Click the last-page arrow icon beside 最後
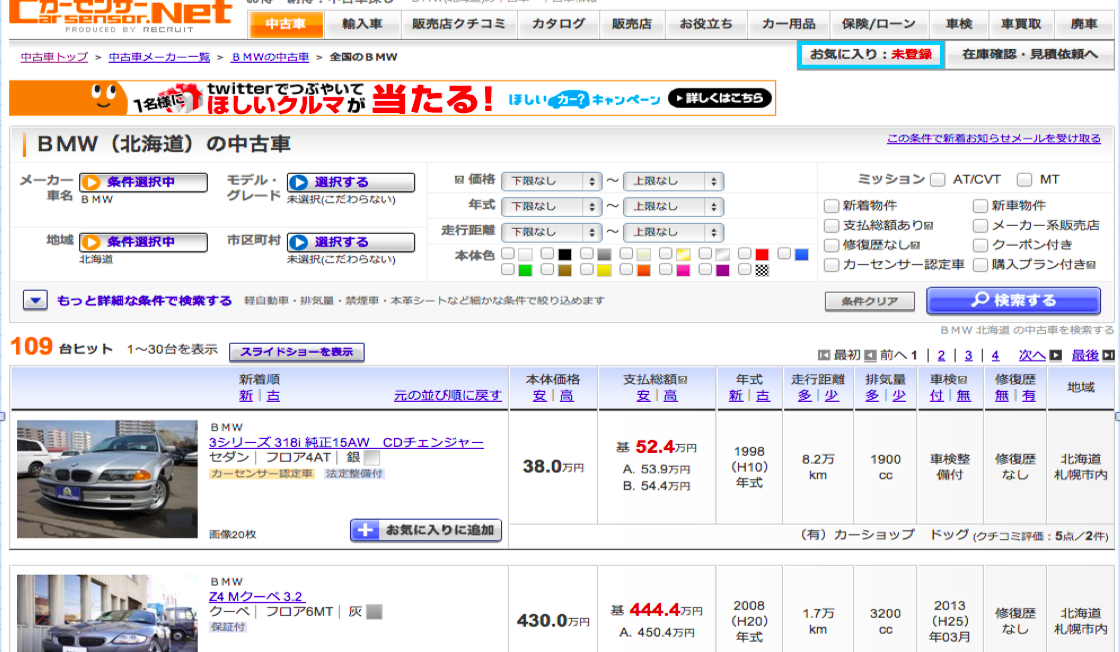This screenshot has width=1120, height=652. tap(1108, 355)
